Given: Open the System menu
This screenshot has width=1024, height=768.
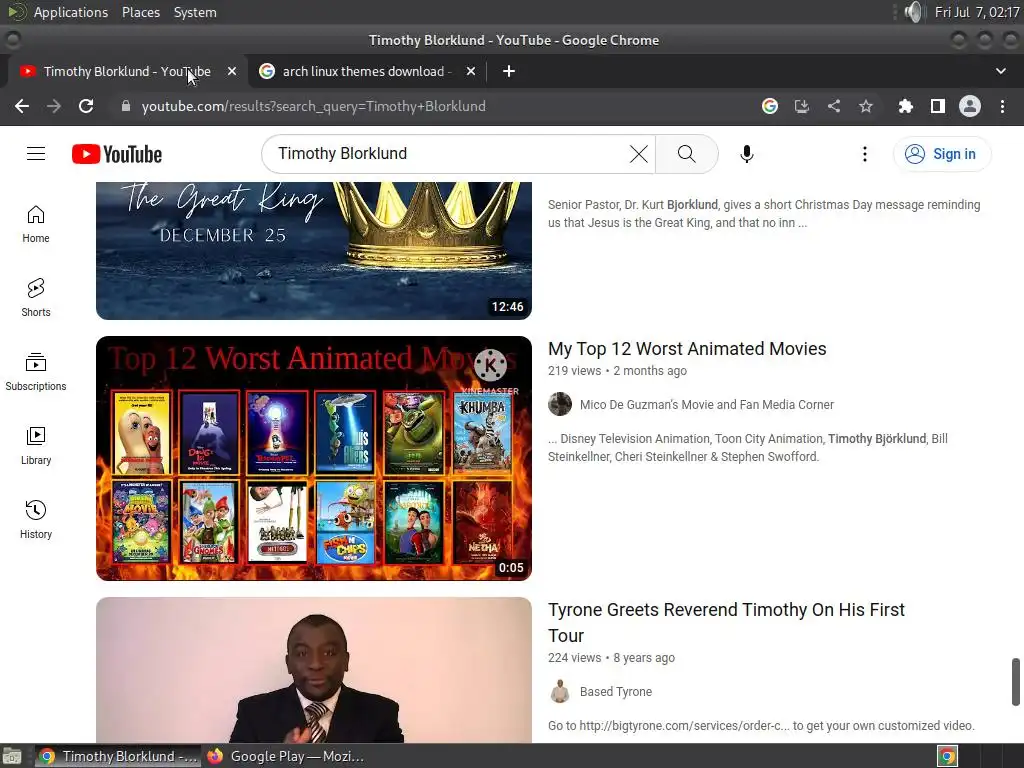Looking at the screenshot, I should 195,12.
